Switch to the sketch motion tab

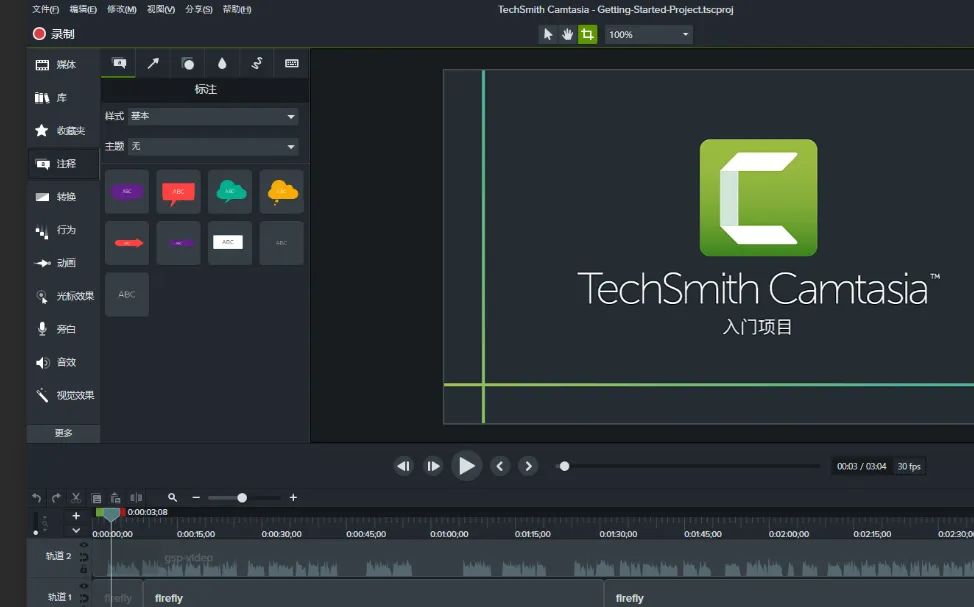pos(257,63)
